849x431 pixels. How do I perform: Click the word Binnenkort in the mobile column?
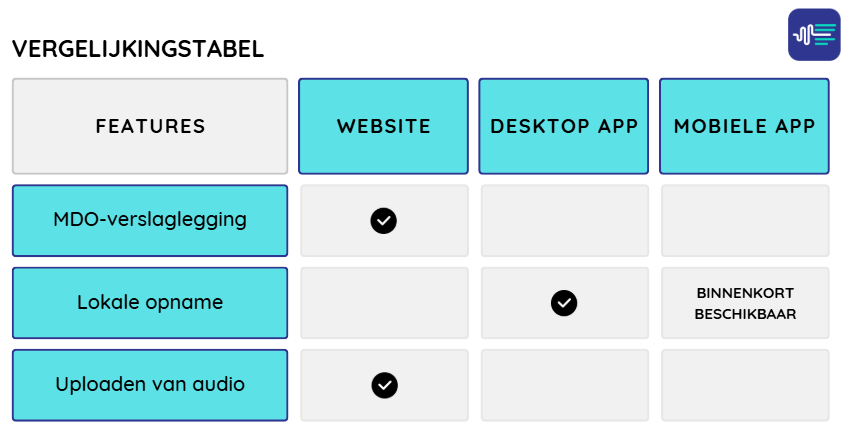coord(745,293)
